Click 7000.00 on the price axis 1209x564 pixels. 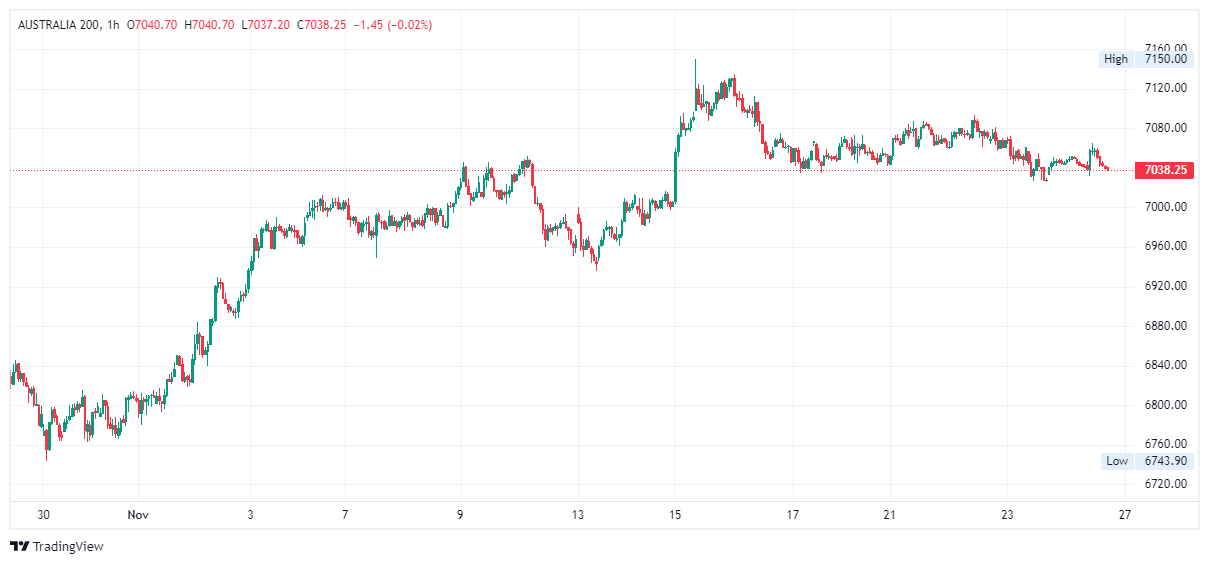tap(1166, 207)
